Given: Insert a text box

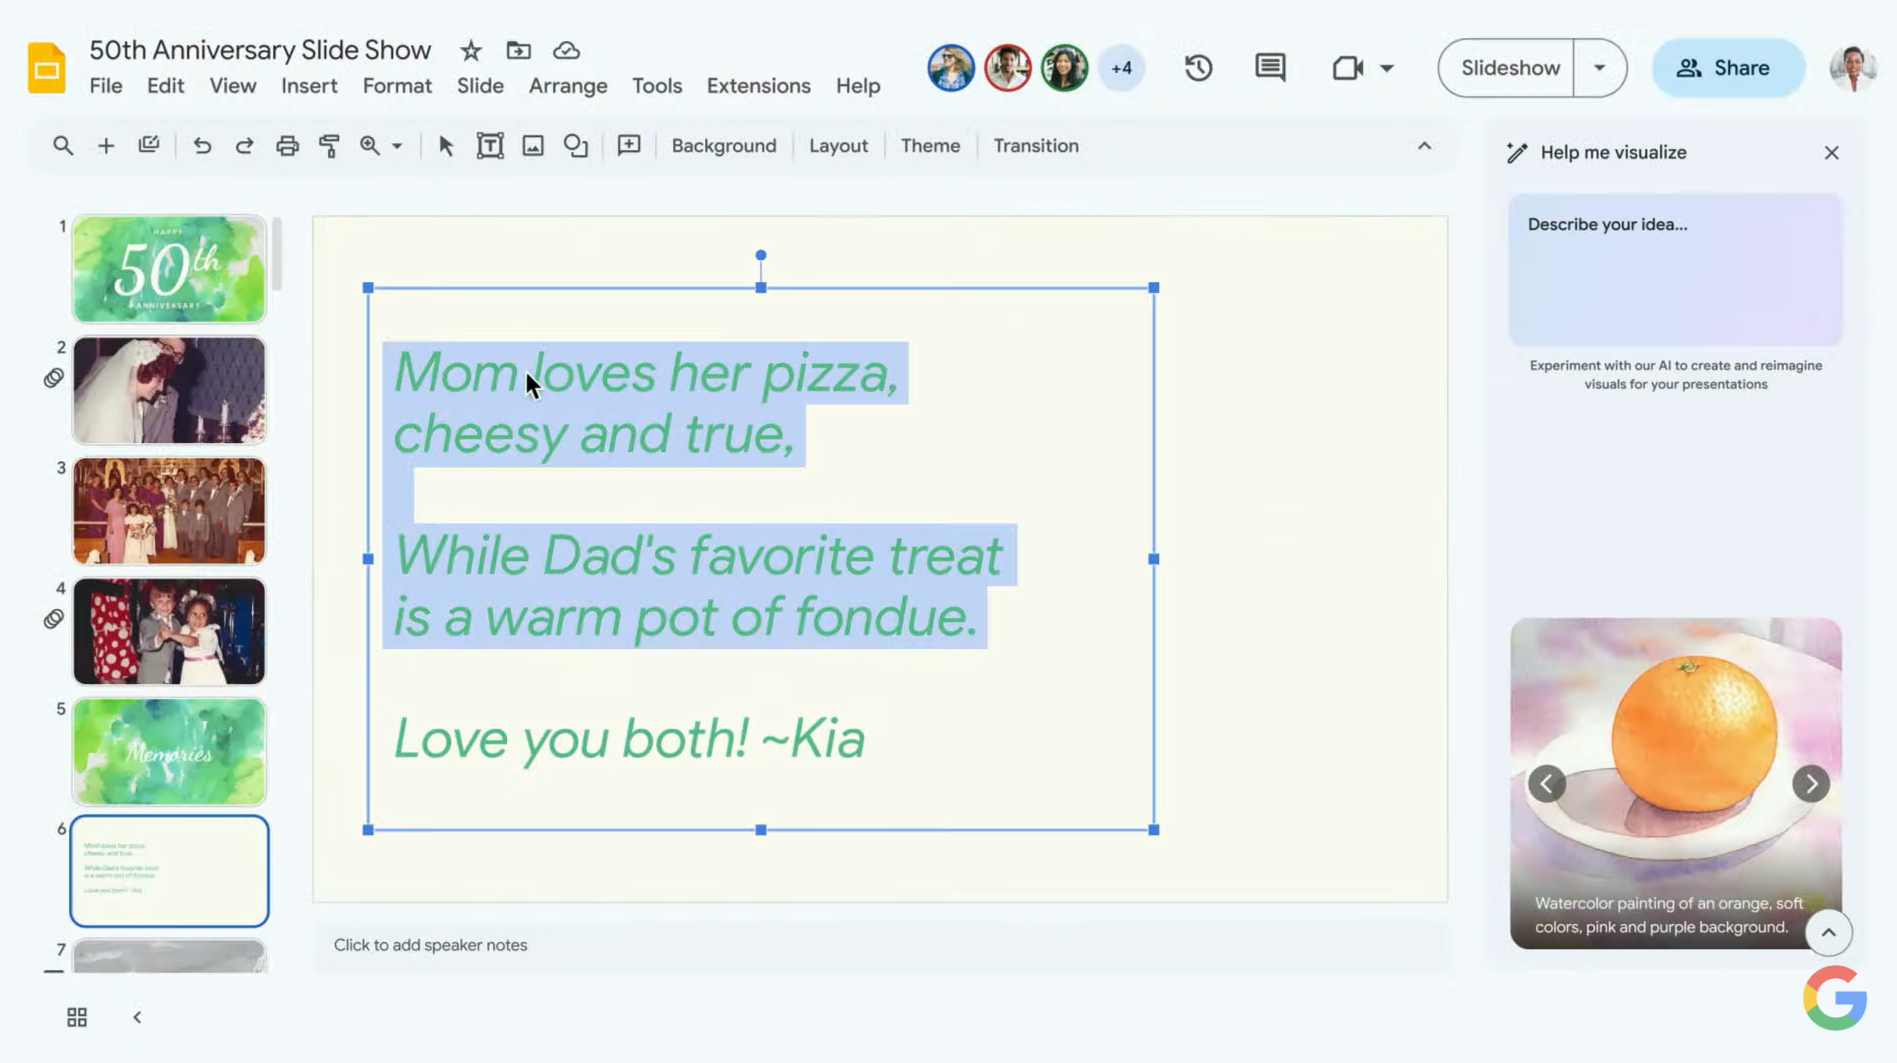Looking at the screenshot, I should (x=490, y=146).
